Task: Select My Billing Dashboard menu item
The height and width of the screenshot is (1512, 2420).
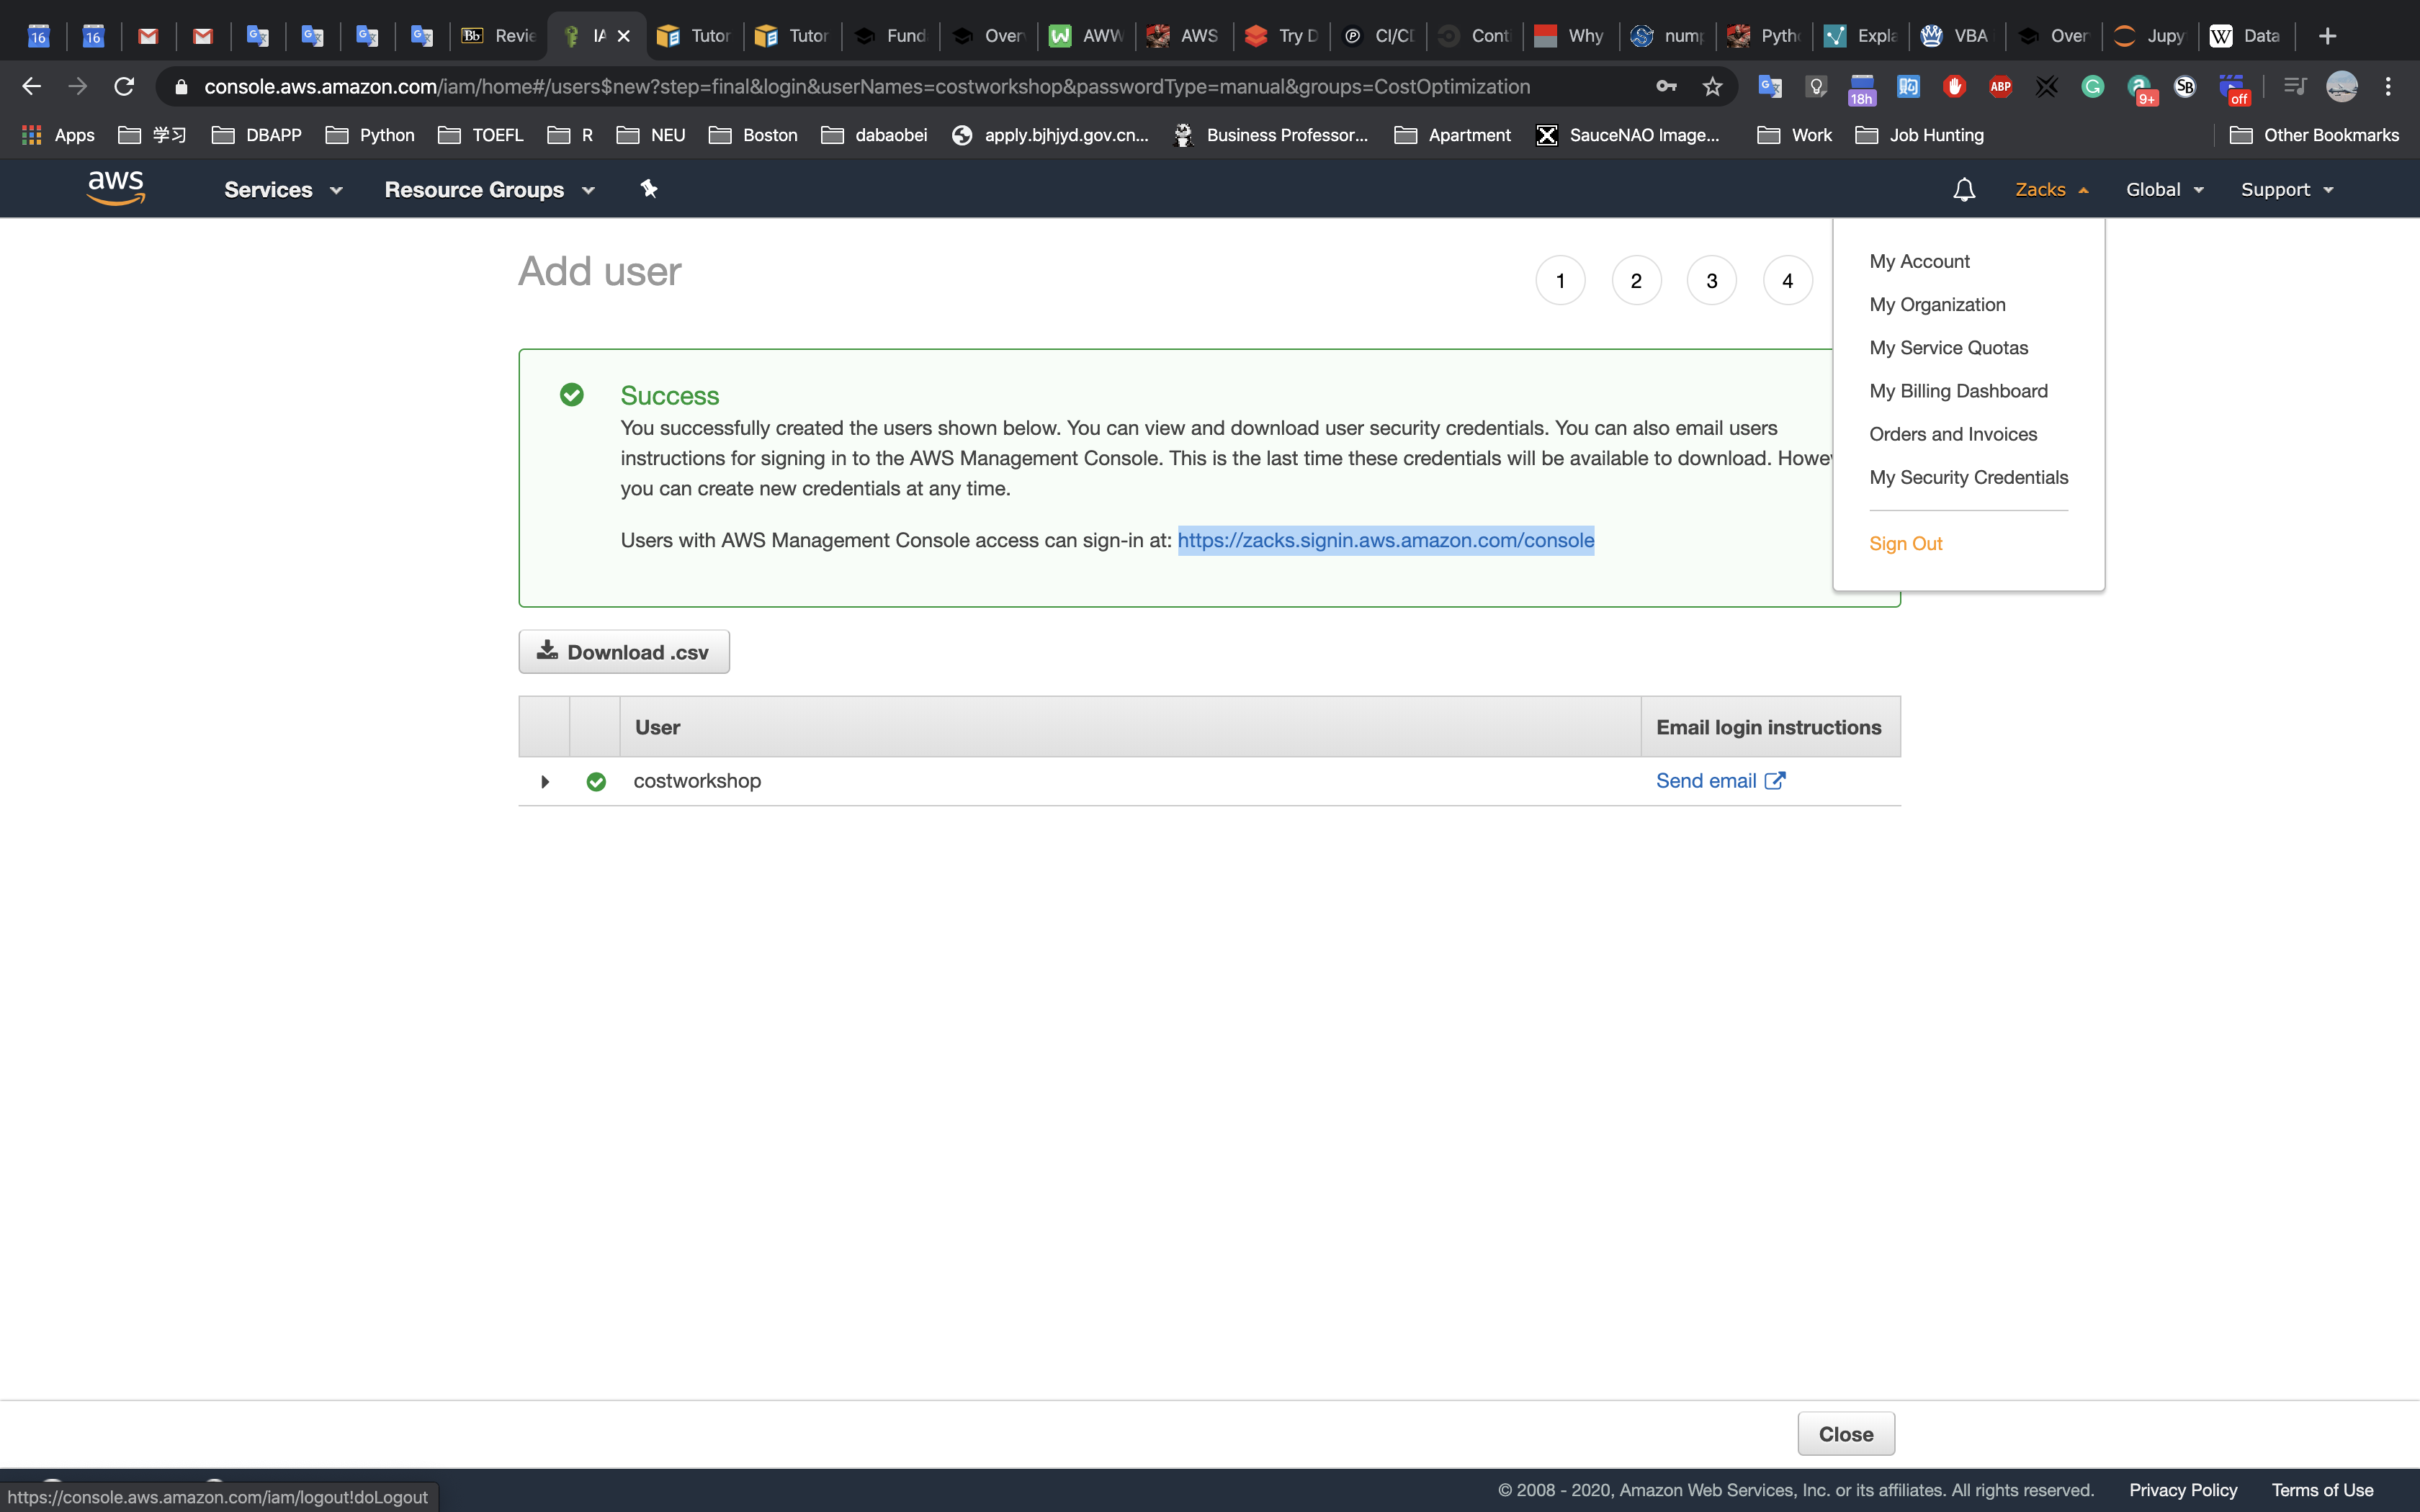Action: pyautogui.click(x=1958, y=391)
